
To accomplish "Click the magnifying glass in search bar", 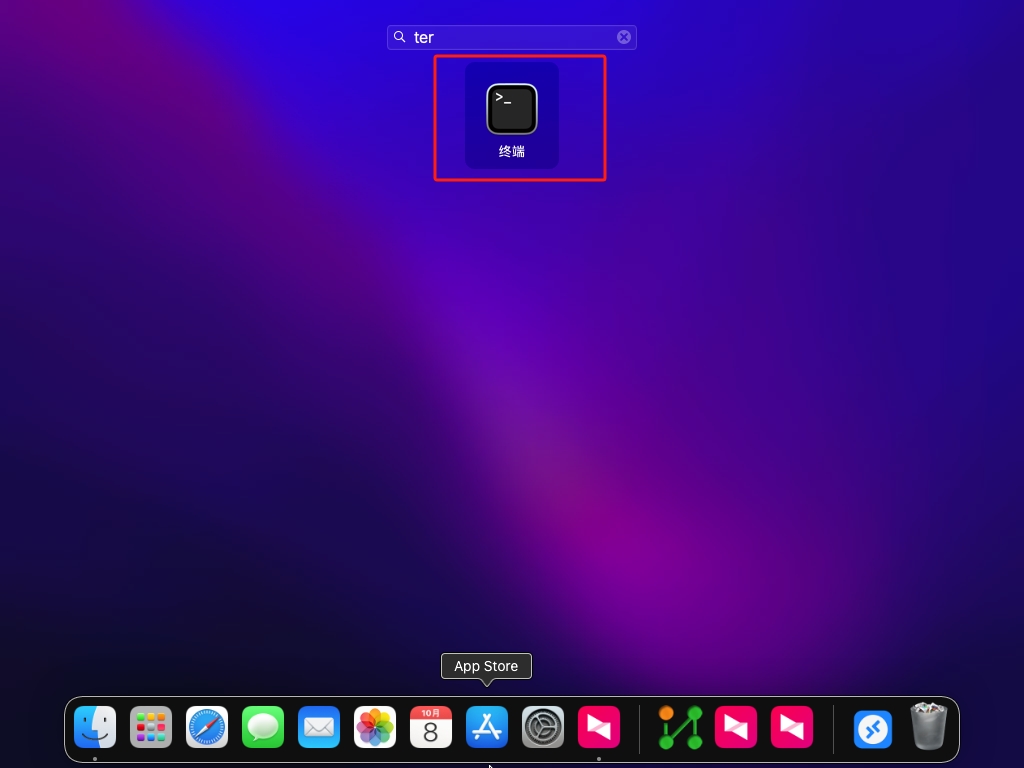I will [400, 37].
